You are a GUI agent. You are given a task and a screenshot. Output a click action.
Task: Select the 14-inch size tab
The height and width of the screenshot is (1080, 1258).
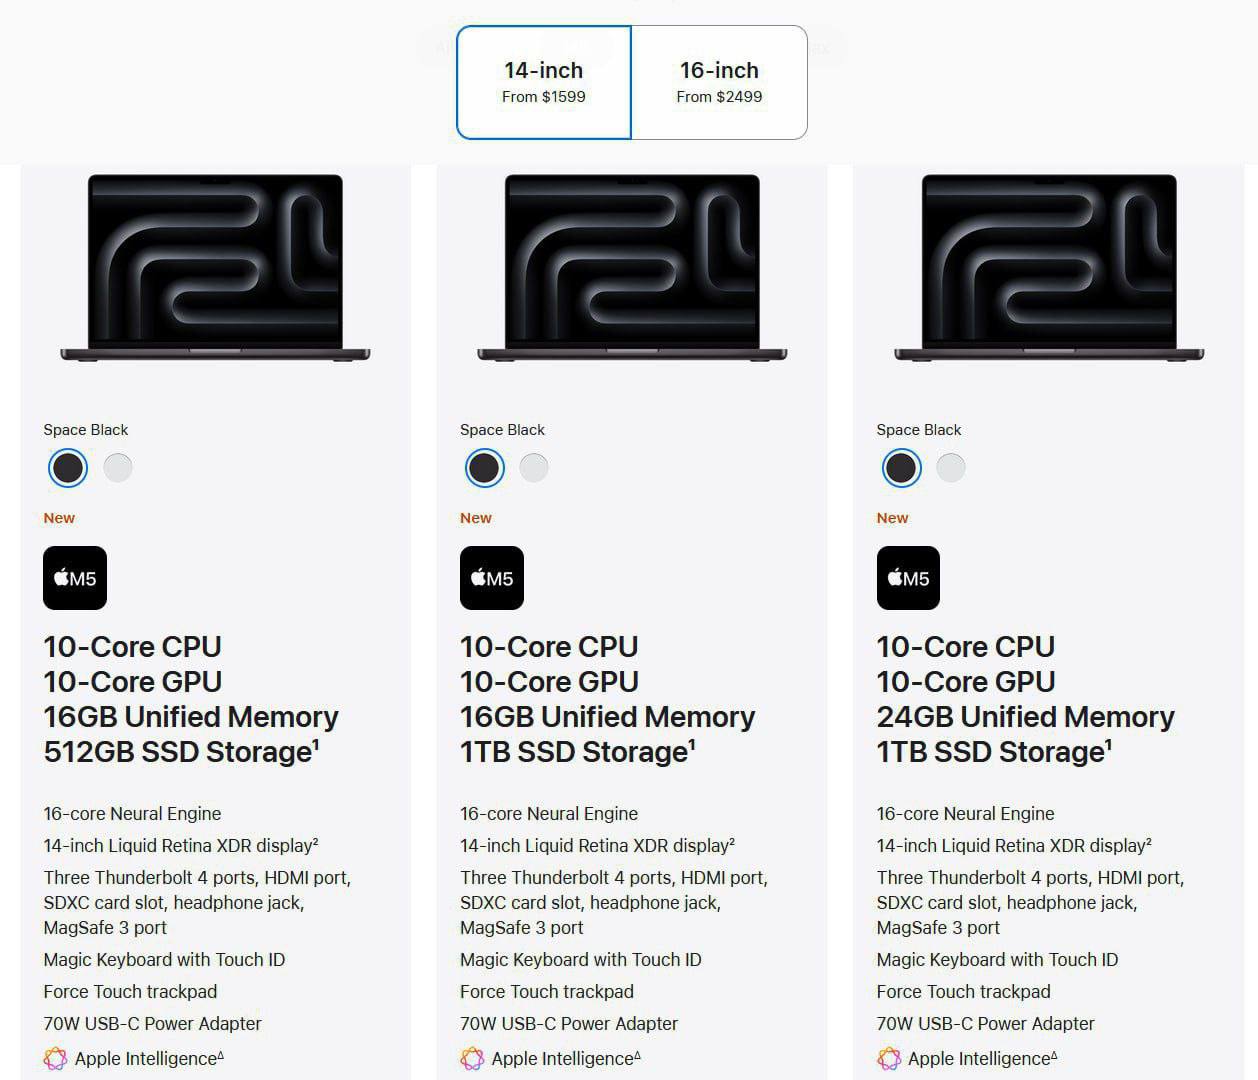544,82
